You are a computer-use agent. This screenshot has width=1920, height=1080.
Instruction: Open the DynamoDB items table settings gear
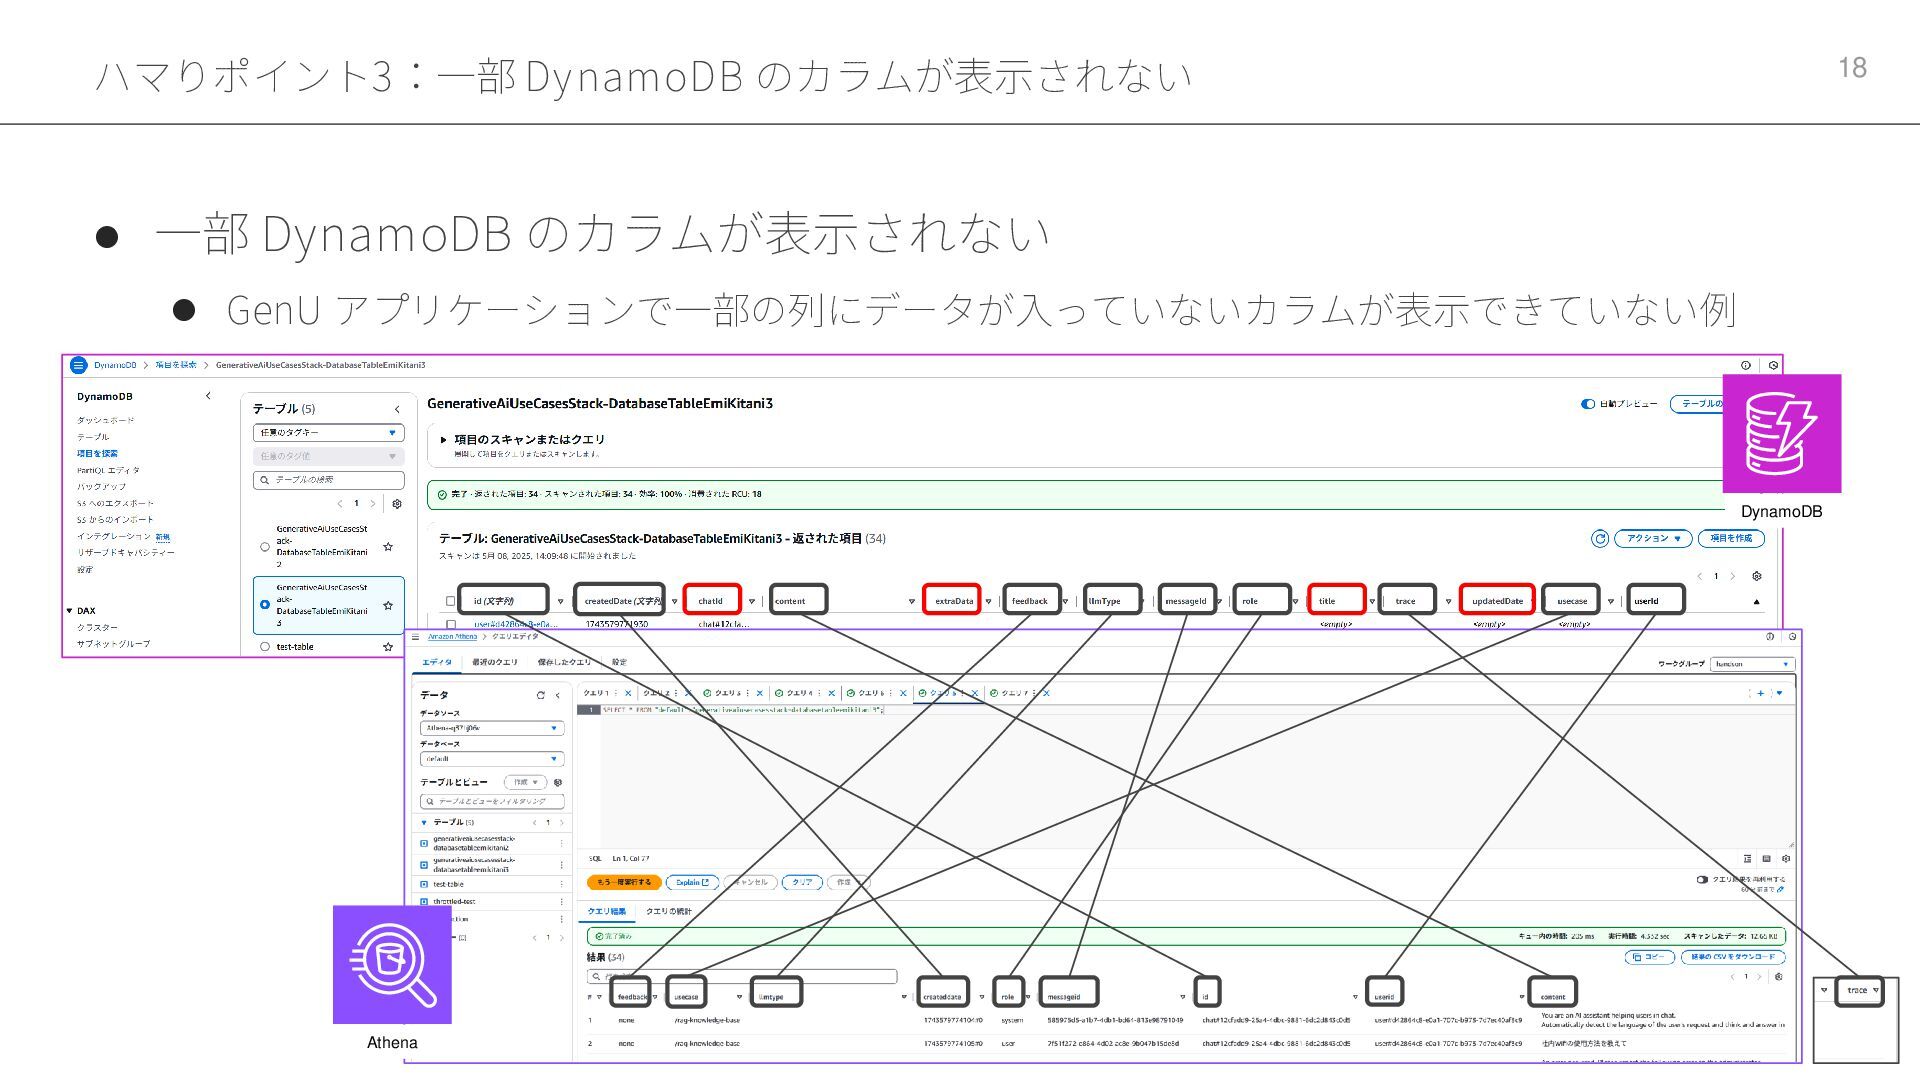pos(1757,576)
